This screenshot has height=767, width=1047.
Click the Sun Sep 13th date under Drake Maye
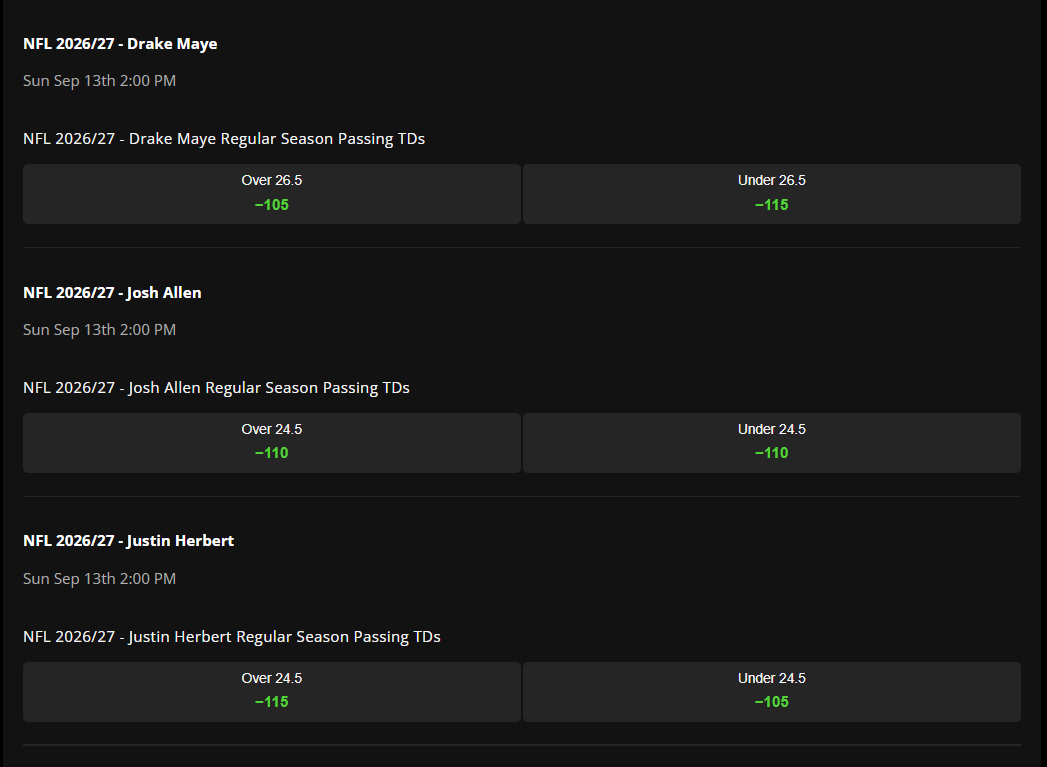tap(99, 81)
